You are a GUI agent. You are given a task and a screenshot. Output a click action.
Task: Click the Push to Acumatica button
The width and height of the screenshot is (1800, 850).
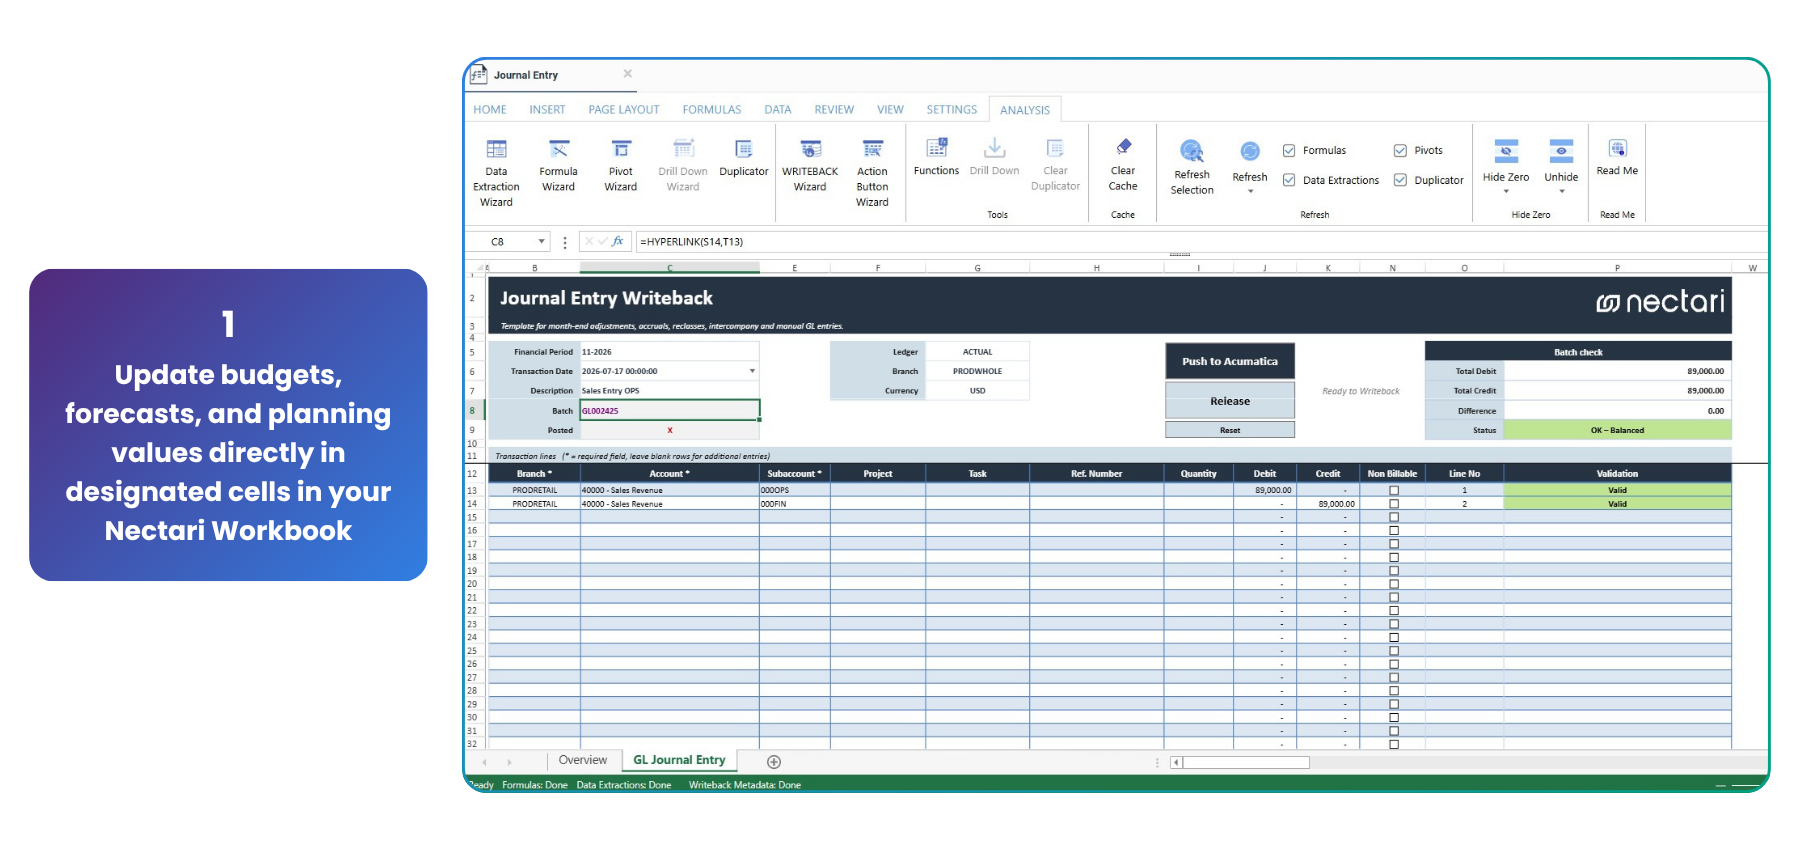(x=1230, y=361)
